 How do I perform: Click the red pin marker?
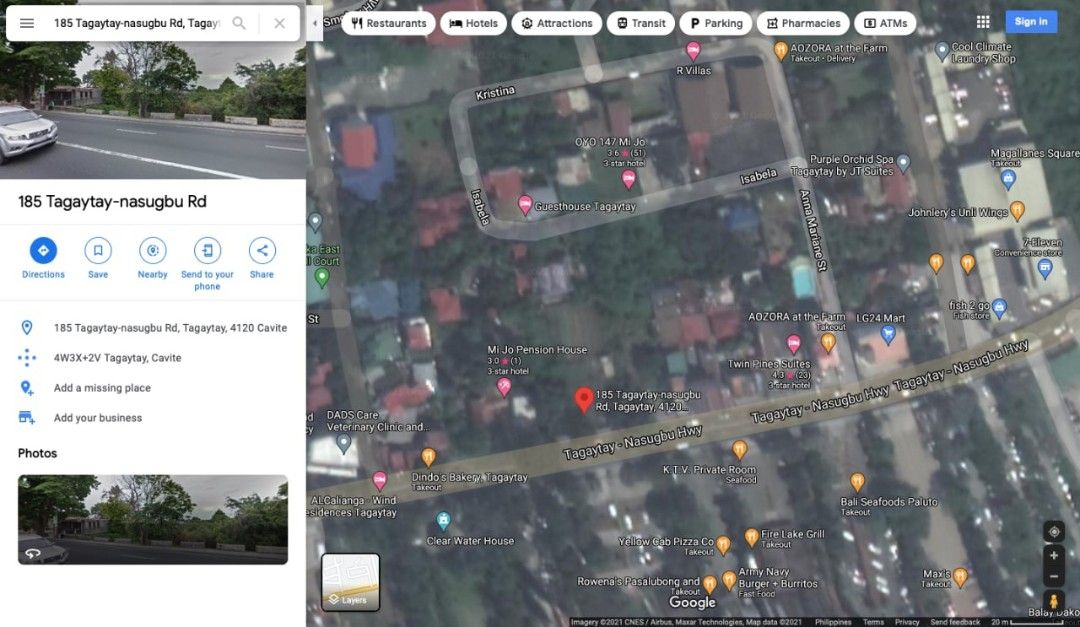tap(583, 400)
